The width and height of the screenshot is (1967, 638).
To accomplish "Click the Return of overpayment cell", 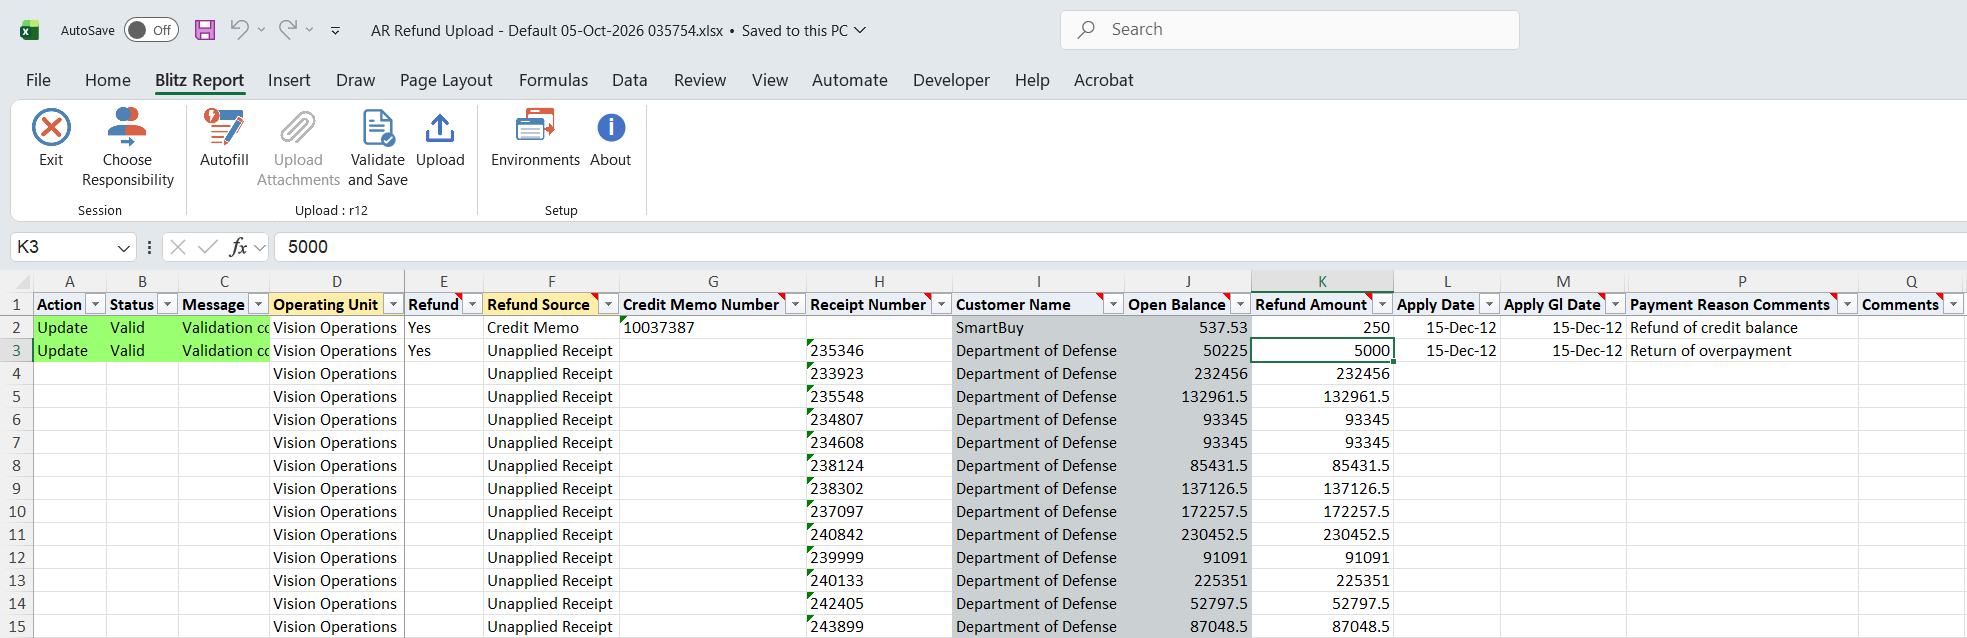I will click(x=1742, y=350).
